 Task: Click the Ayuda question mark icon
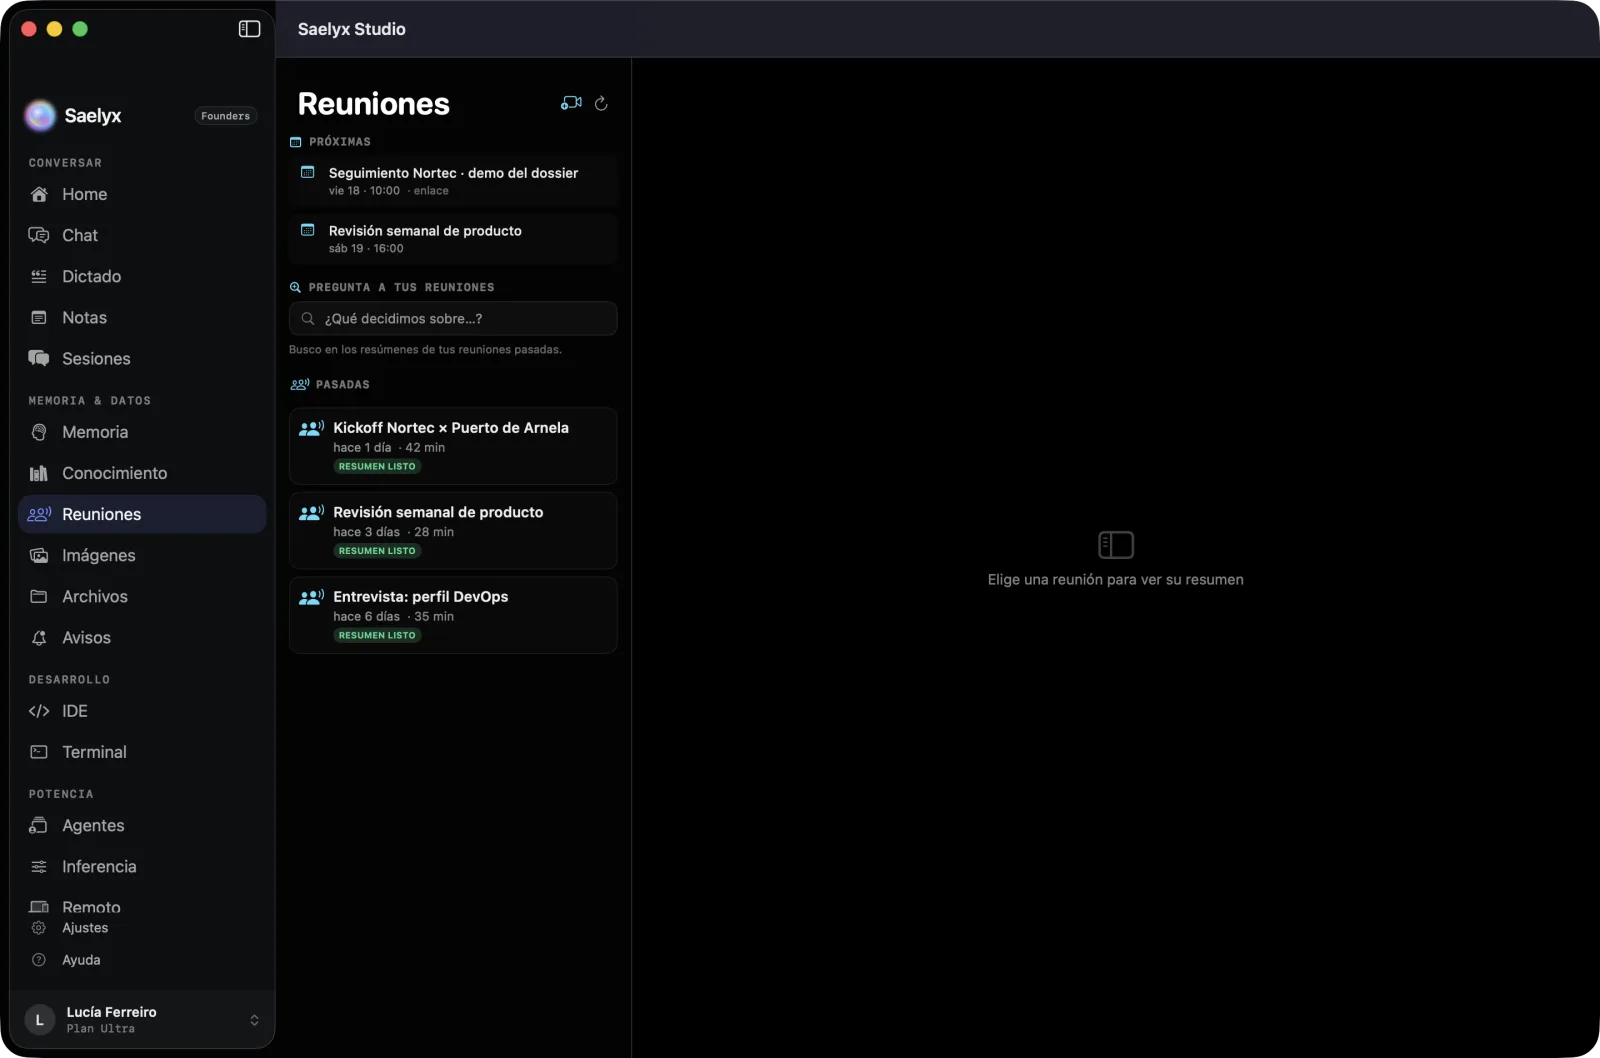click(x=39, y=960)
